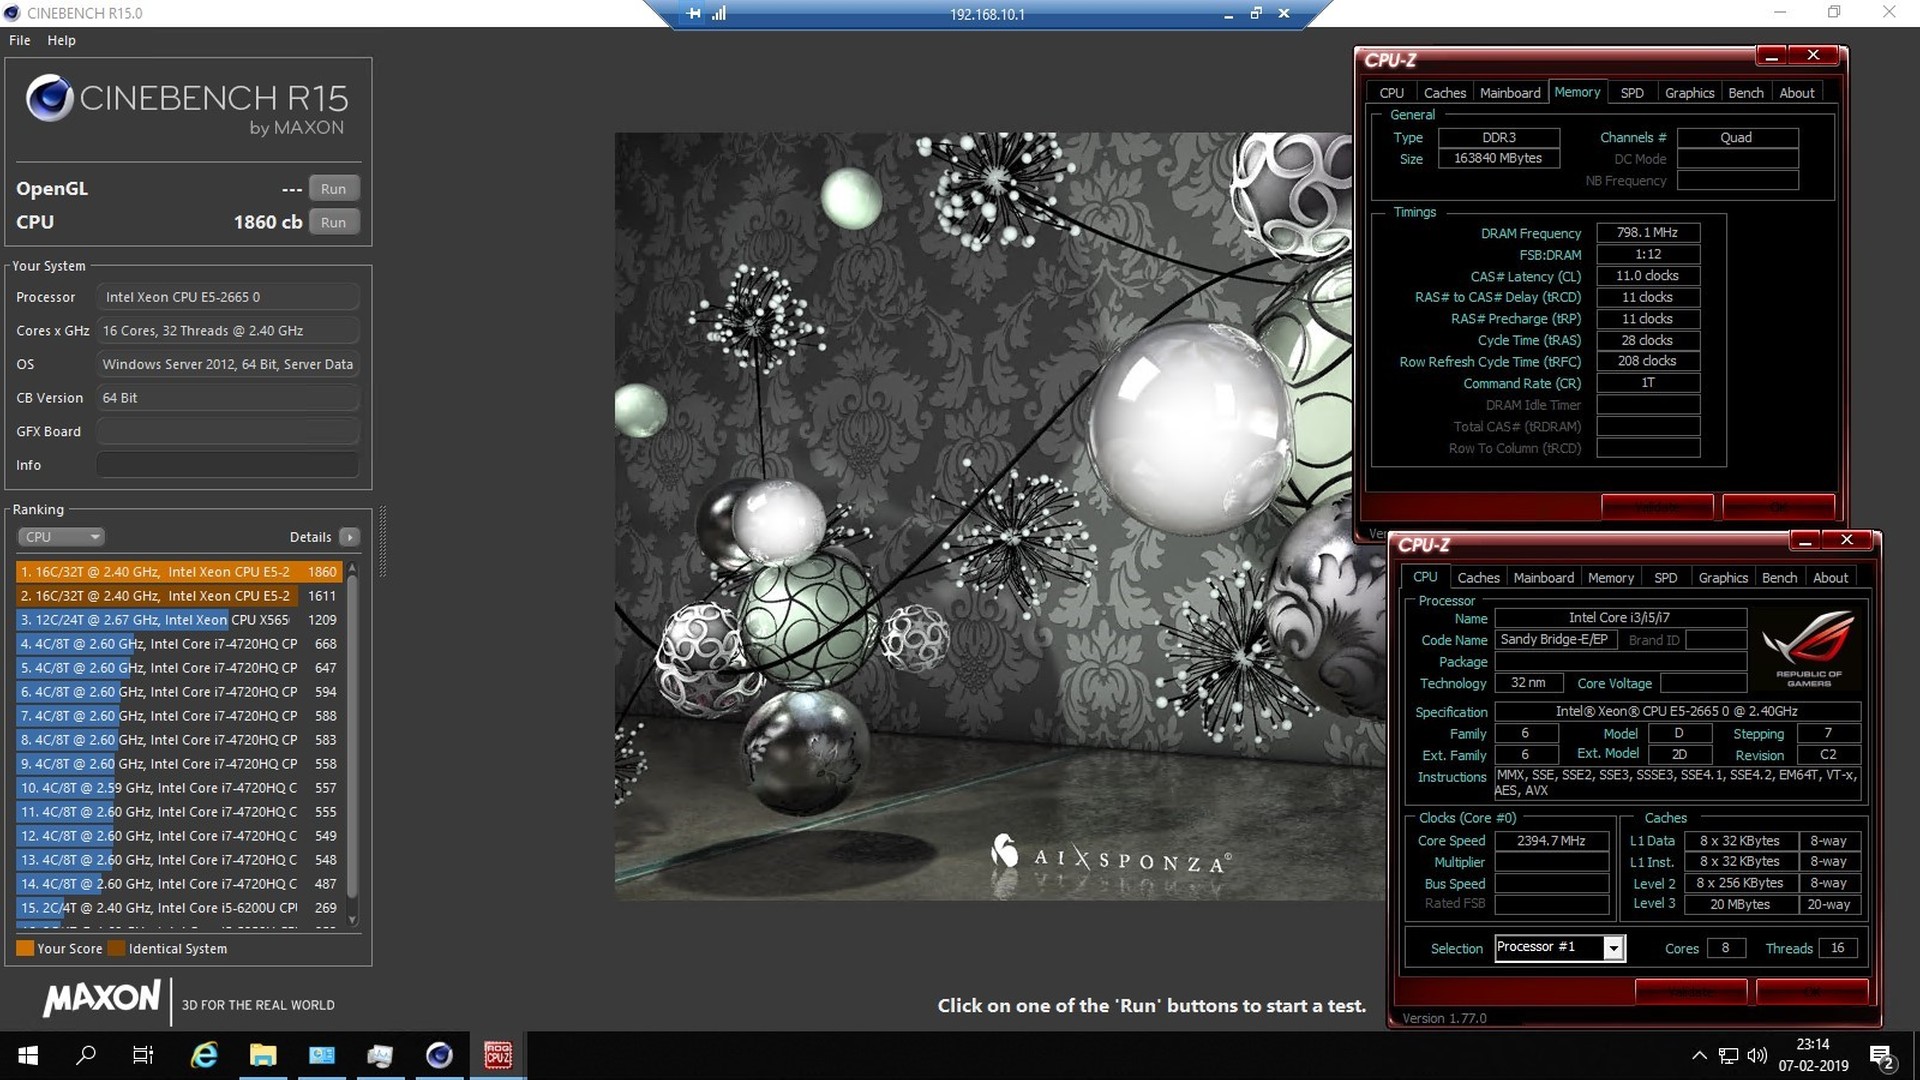Image resolution: width=1920 pixels, height=1080 pixels.
Task: Switch to Mainboard tab in upper CPU-Z
Action: tap(1510, 93)
